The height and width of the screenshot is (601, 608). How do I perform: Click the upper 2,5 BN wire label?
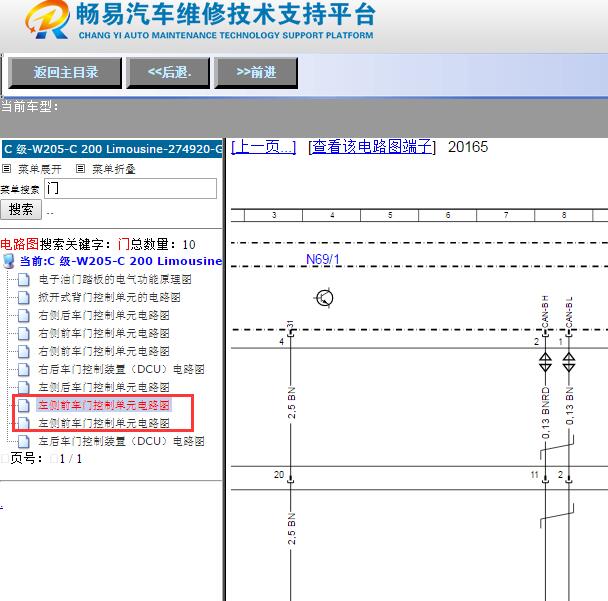click(292, 402)
